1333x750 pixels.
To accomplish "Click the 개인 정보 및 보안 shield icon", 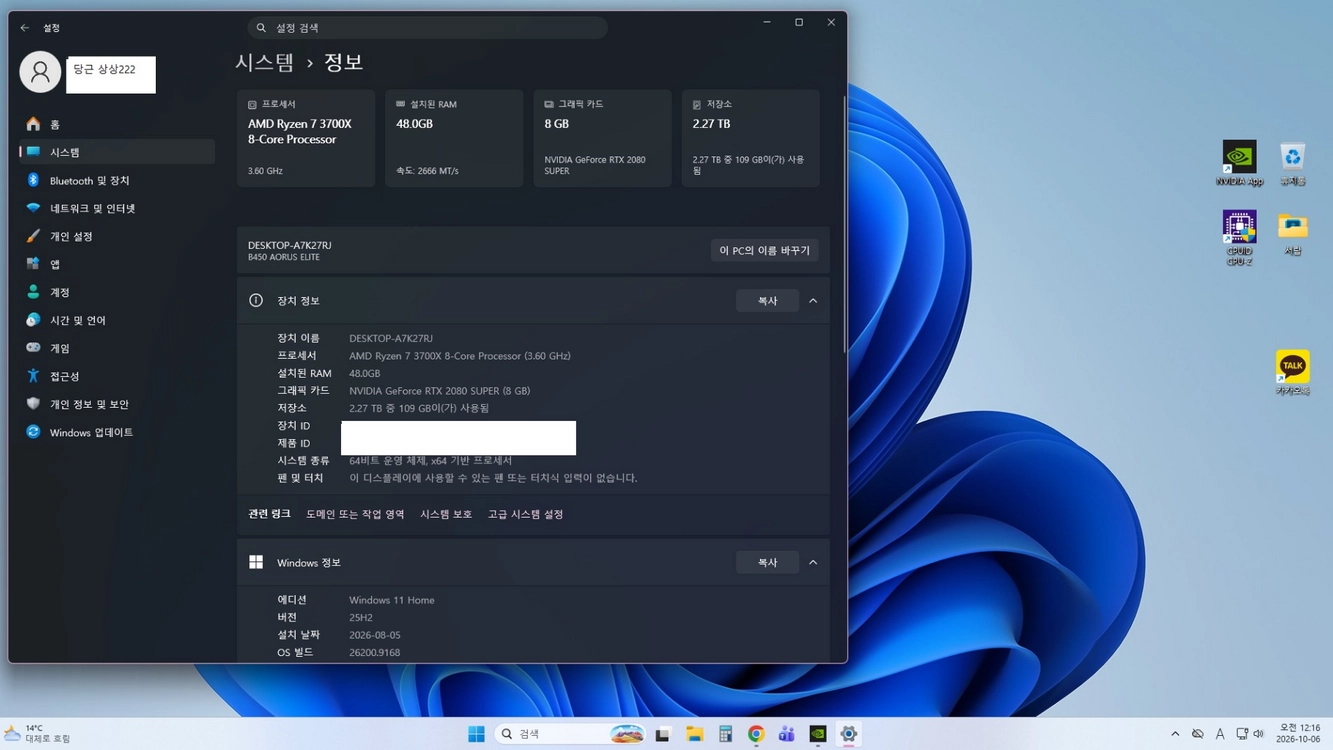I will [33, 404].
